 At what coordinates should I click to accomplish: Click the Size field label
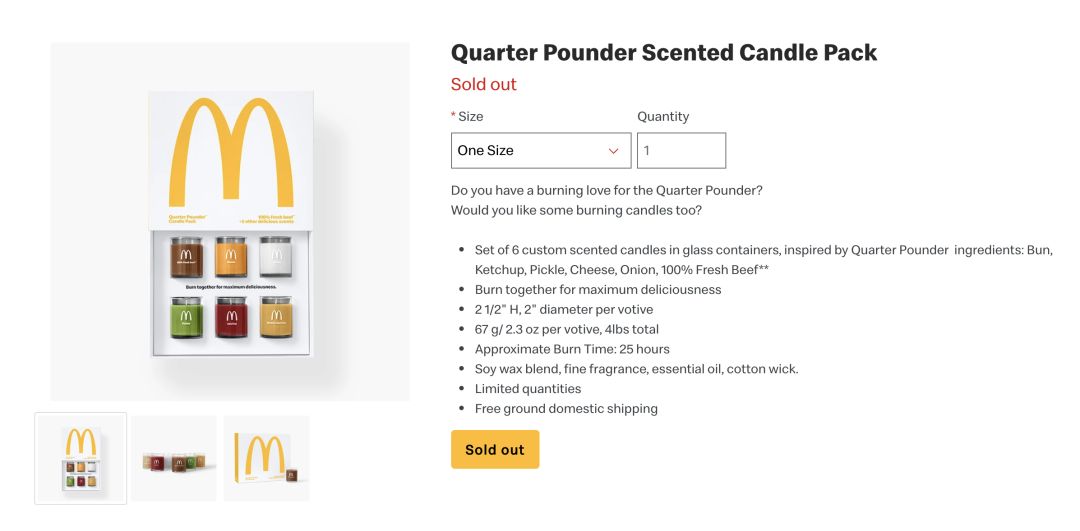[470, 117]
